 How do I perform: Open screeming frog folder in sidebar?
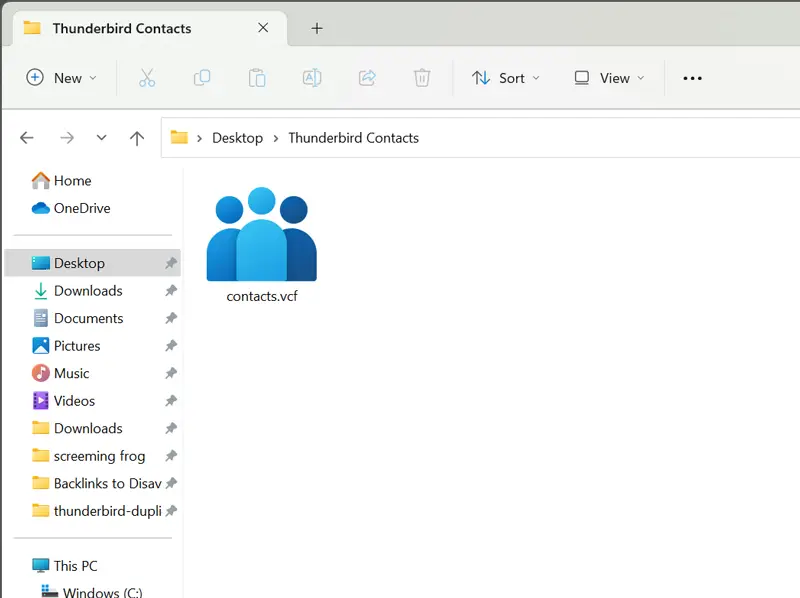click(99, 456)
